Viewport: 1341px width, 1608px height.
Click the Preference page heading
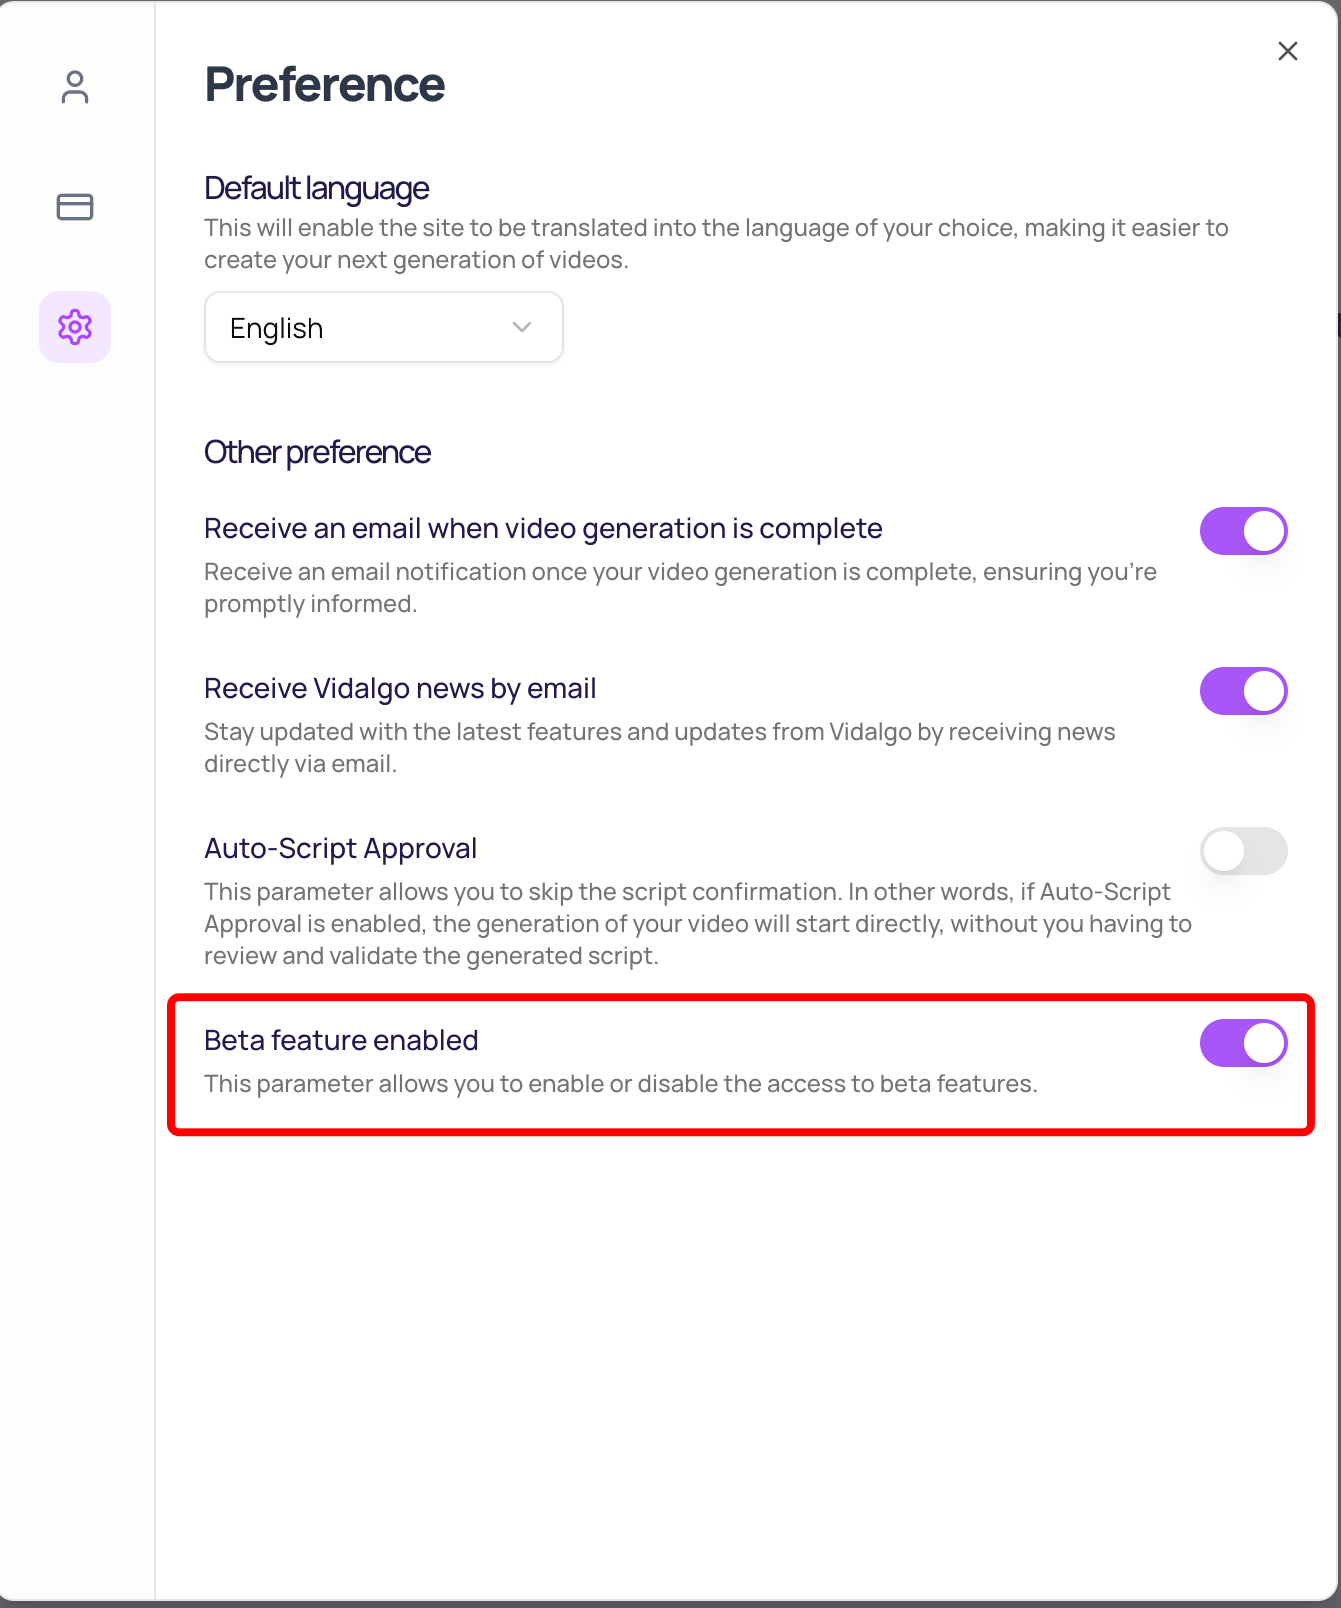coord(325,85)
